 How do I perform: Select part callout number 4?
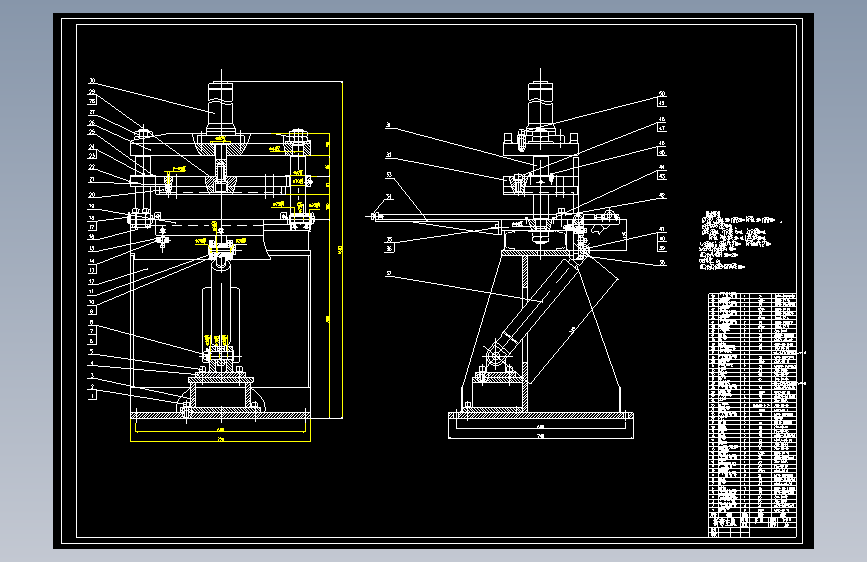92,364
